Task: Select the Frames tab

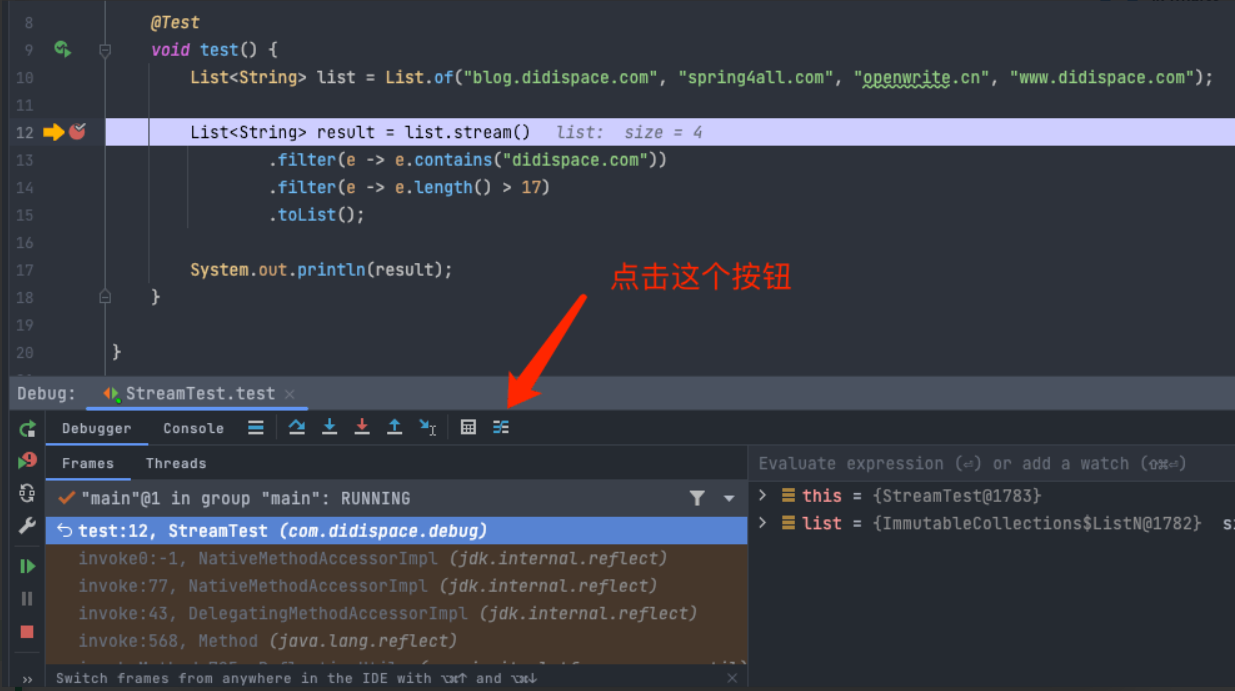Action: [x=88, y=463]
